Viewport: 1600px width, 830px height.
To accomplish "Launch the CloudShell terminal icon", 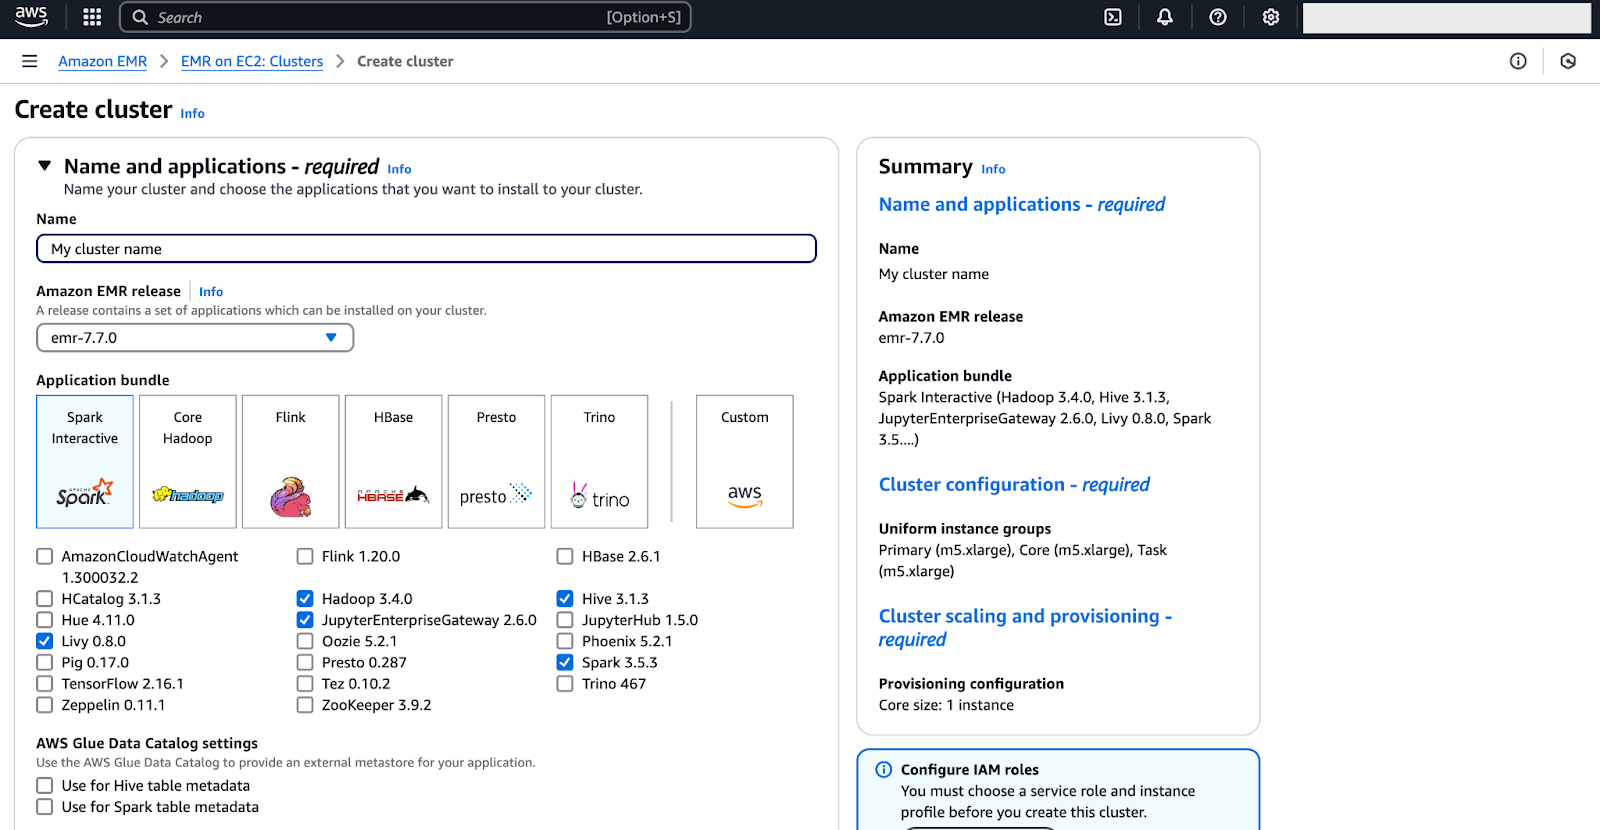I will tap(1113, 17).
